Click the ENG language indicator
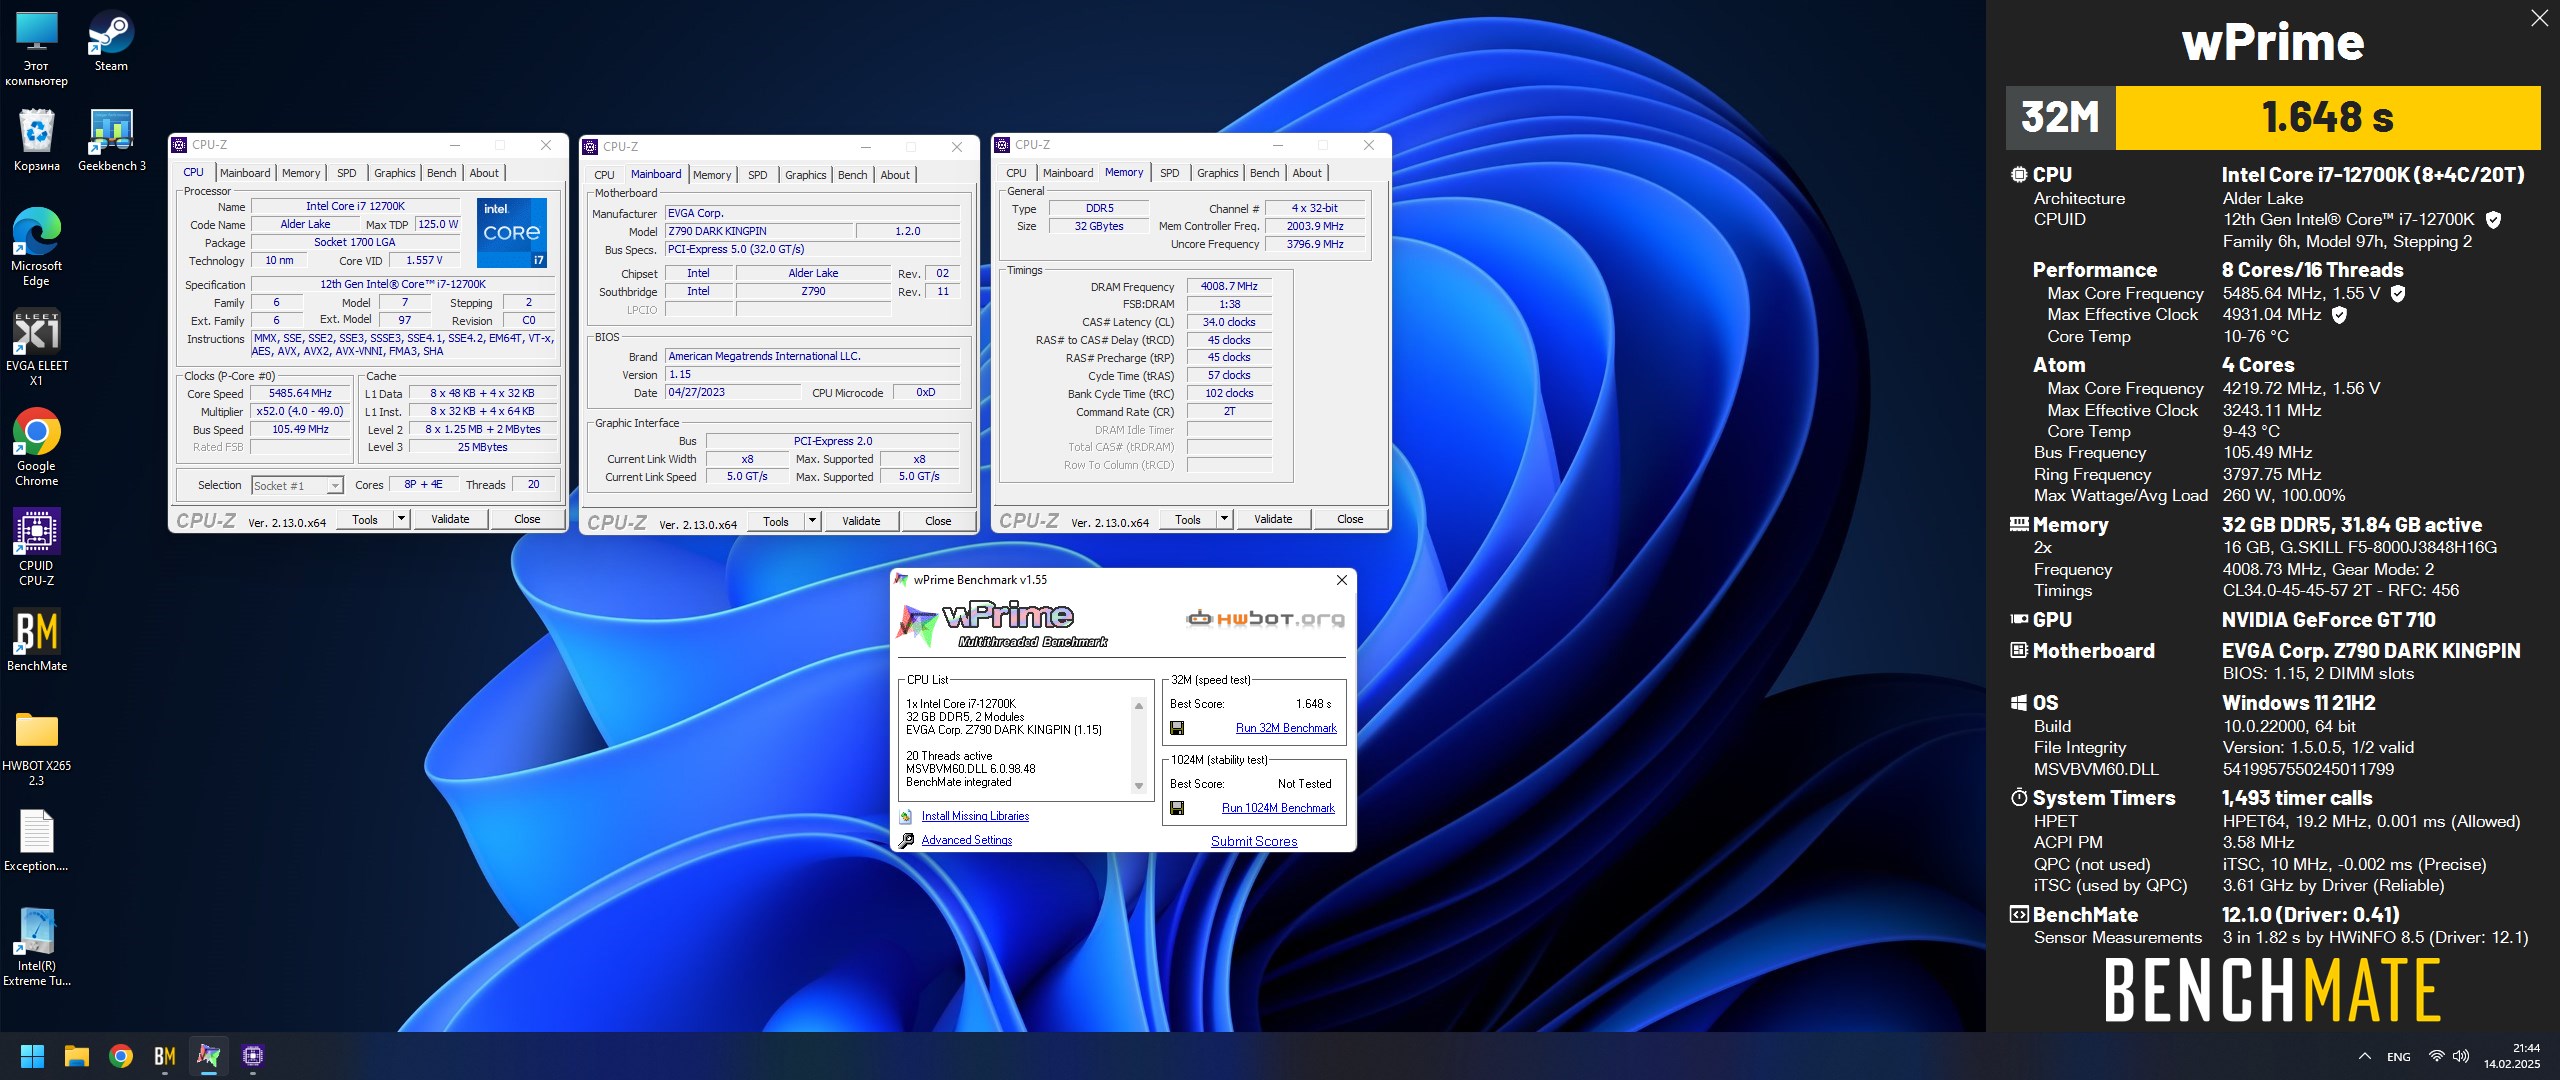Image resolution: width=2560 pixels, height=1080 pixels. click(x=2398, y=1056)
